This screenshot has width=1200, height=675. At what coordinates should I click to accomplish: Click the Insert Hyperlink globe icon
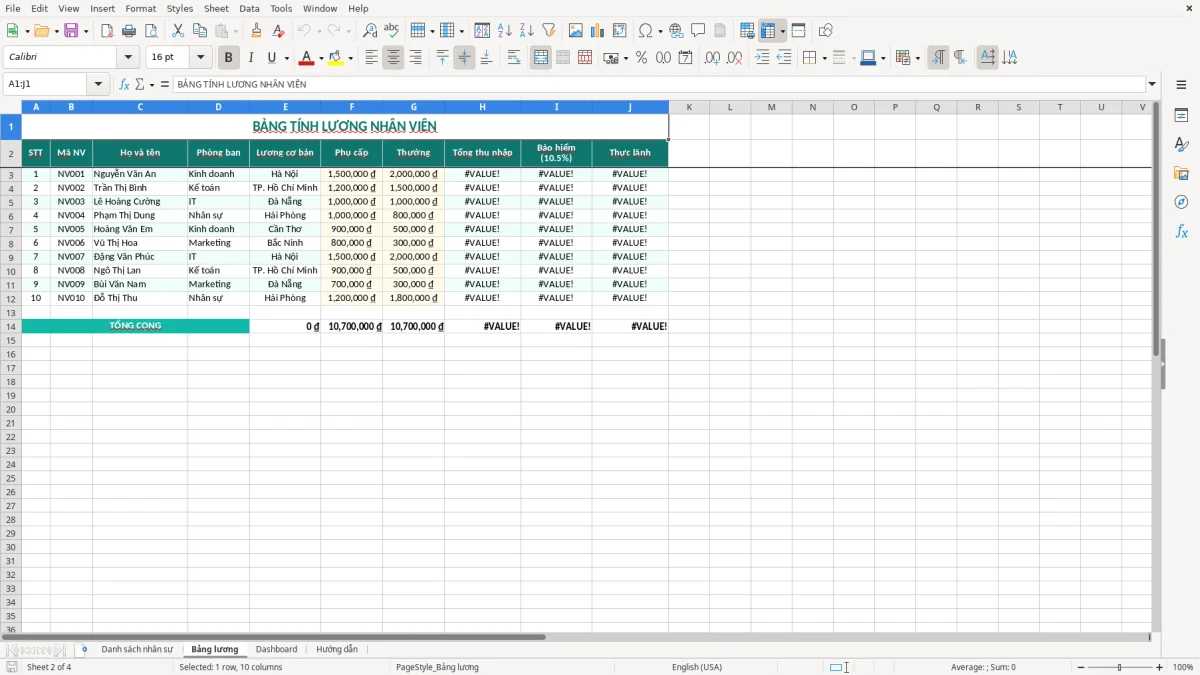tap(677, 31)
